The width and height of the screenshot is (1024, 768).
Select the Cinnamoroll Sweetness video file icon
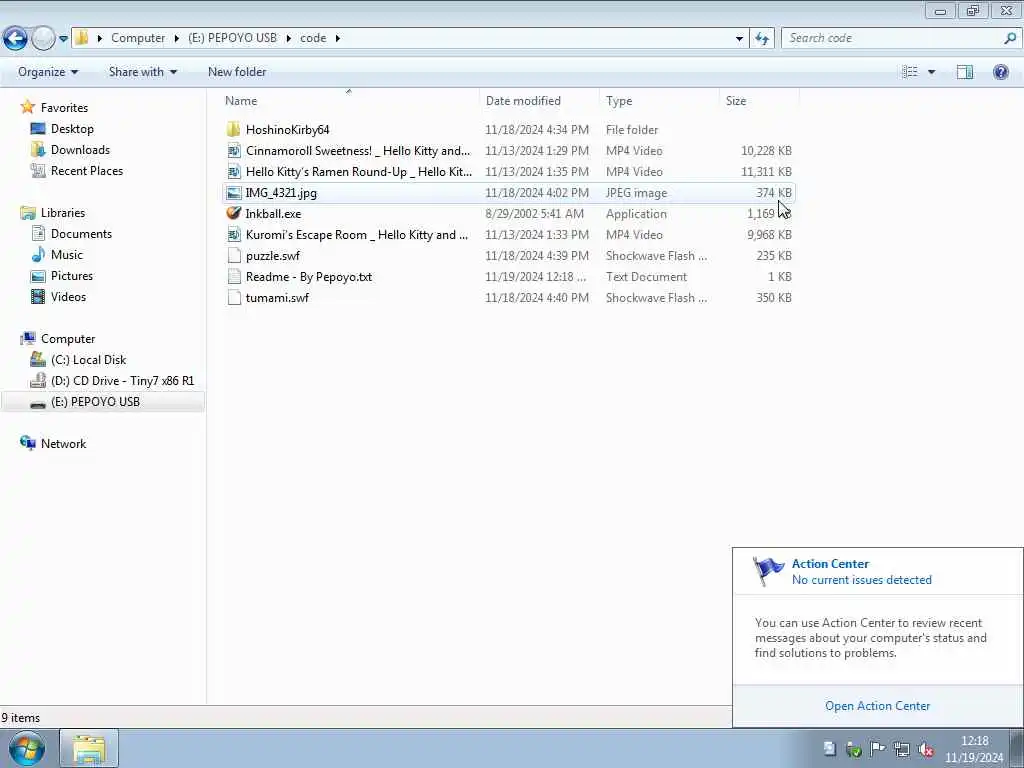(x=233, y=151)
